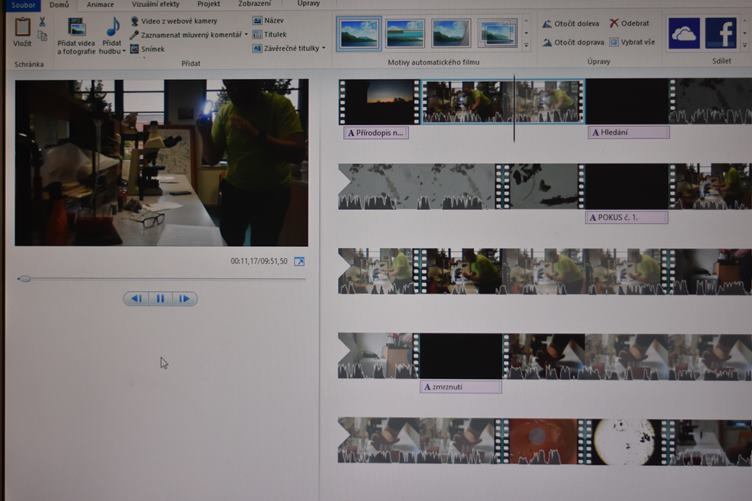752x501 pixels.
Task: Expand the AutoMovie themes gallery list
Action: pos(527,46)
